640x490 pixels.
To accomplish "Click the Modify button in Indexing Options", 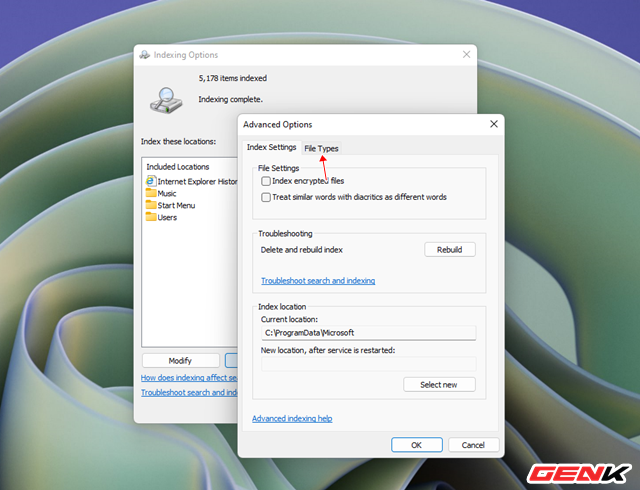I will tap(180, 361).
